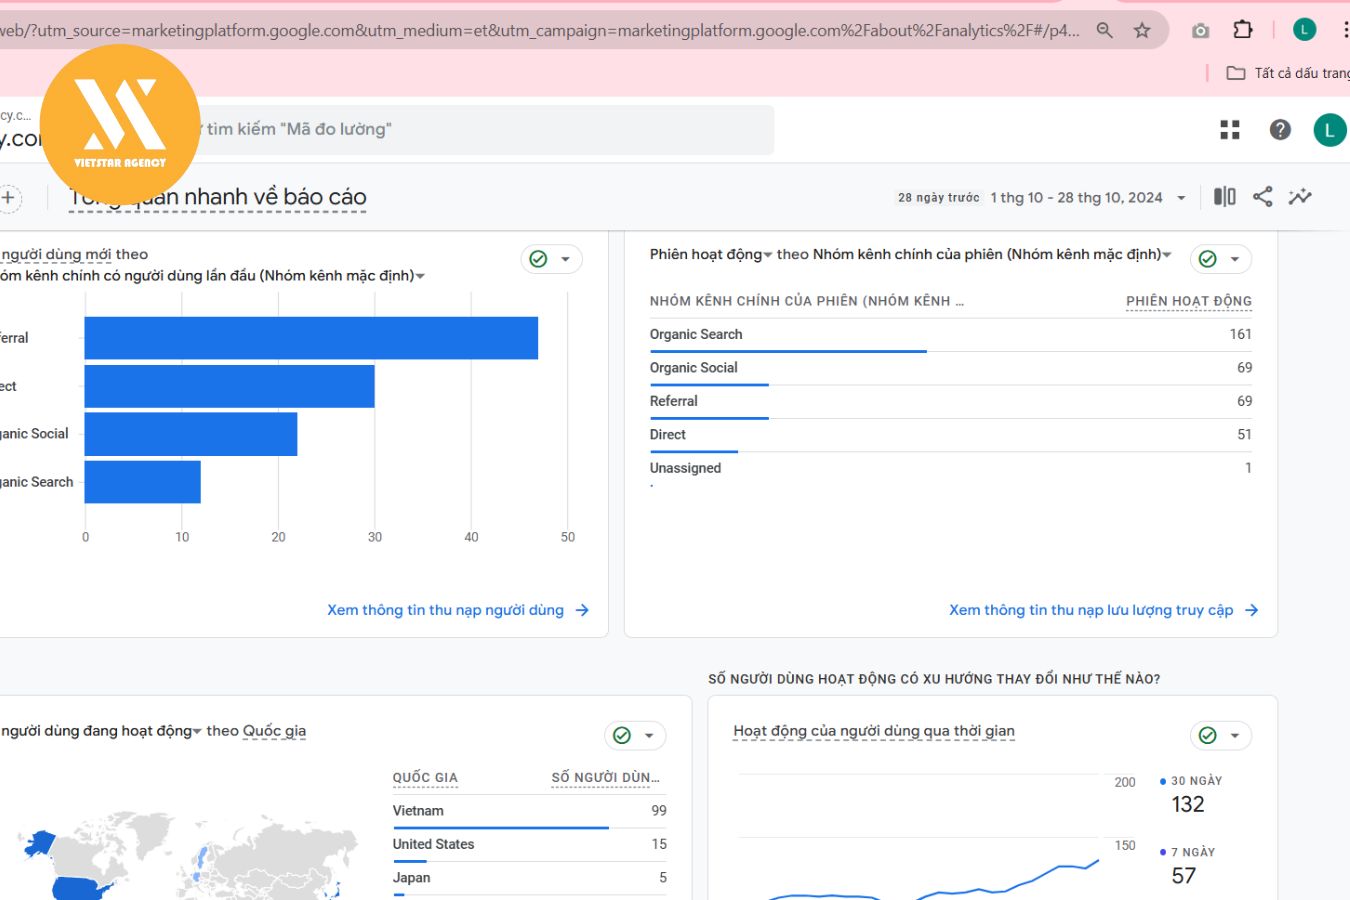Click the Referral bar in new users chart
Image resolution: width=1350 pixels, height=900 pixels.
311,338
